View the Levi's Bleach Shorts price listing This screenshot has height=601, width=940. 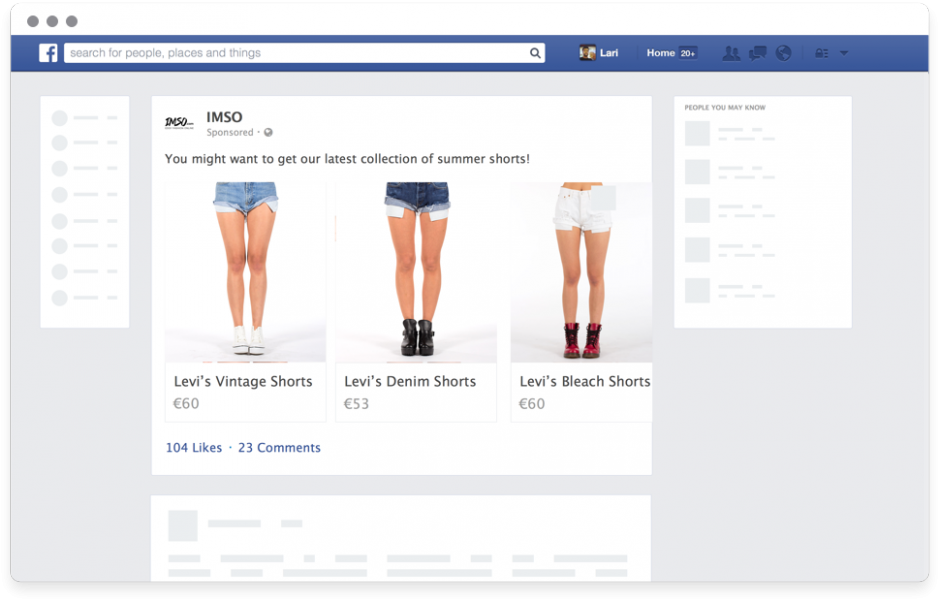coord(532,403)
